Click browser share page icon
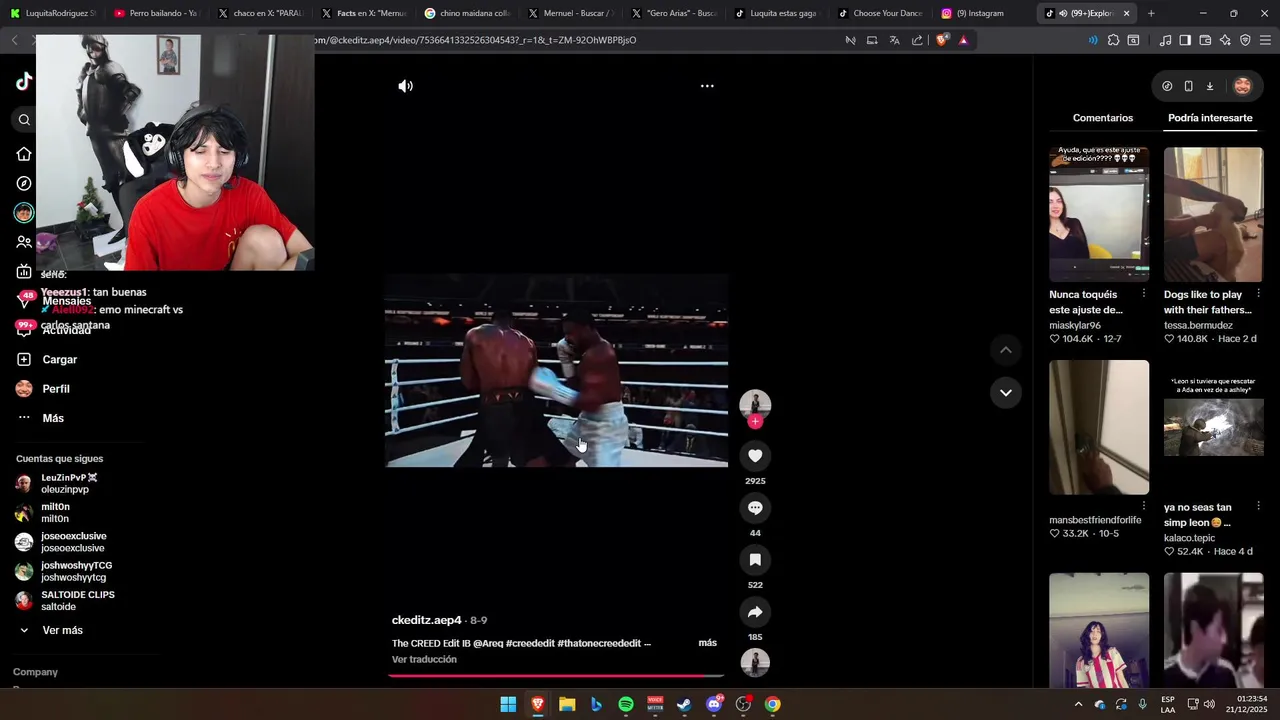 pos(917,40)
